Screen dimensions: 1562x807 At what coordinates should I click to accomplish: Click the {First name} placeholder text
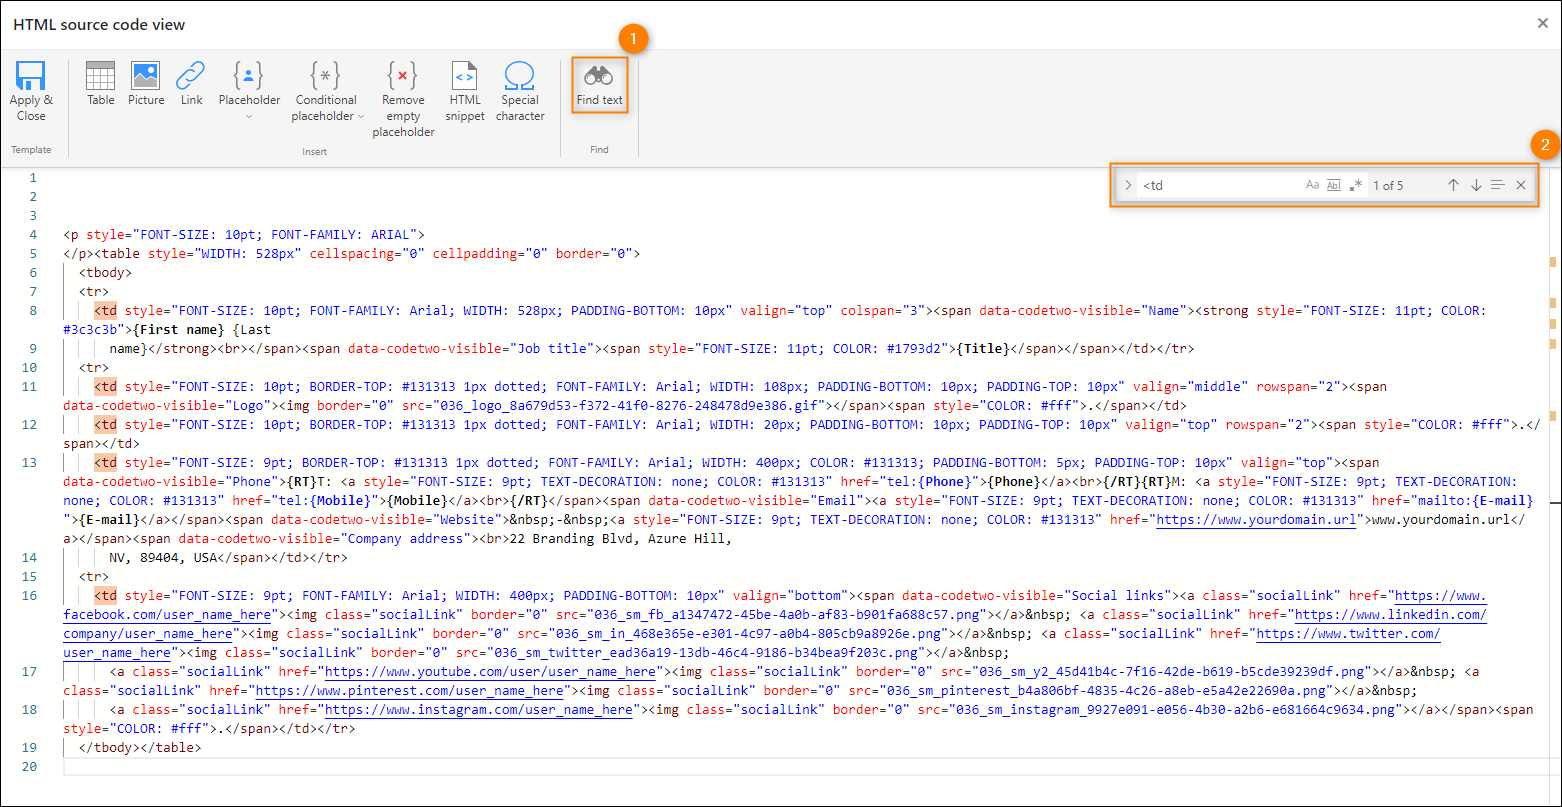178,330
